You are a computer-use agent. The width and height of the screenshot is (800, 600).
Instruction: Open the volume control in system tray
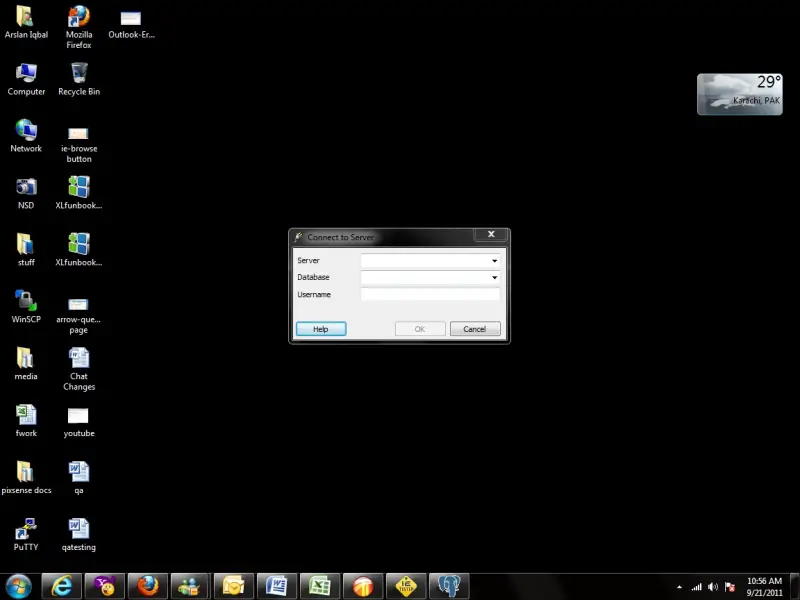[713, 587]
